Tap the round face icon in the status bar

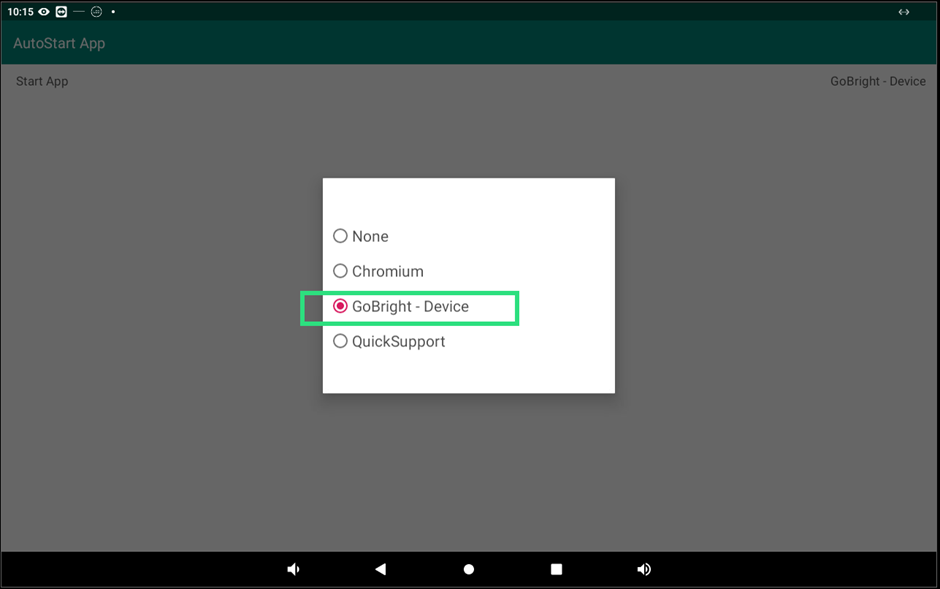(97, 12)
